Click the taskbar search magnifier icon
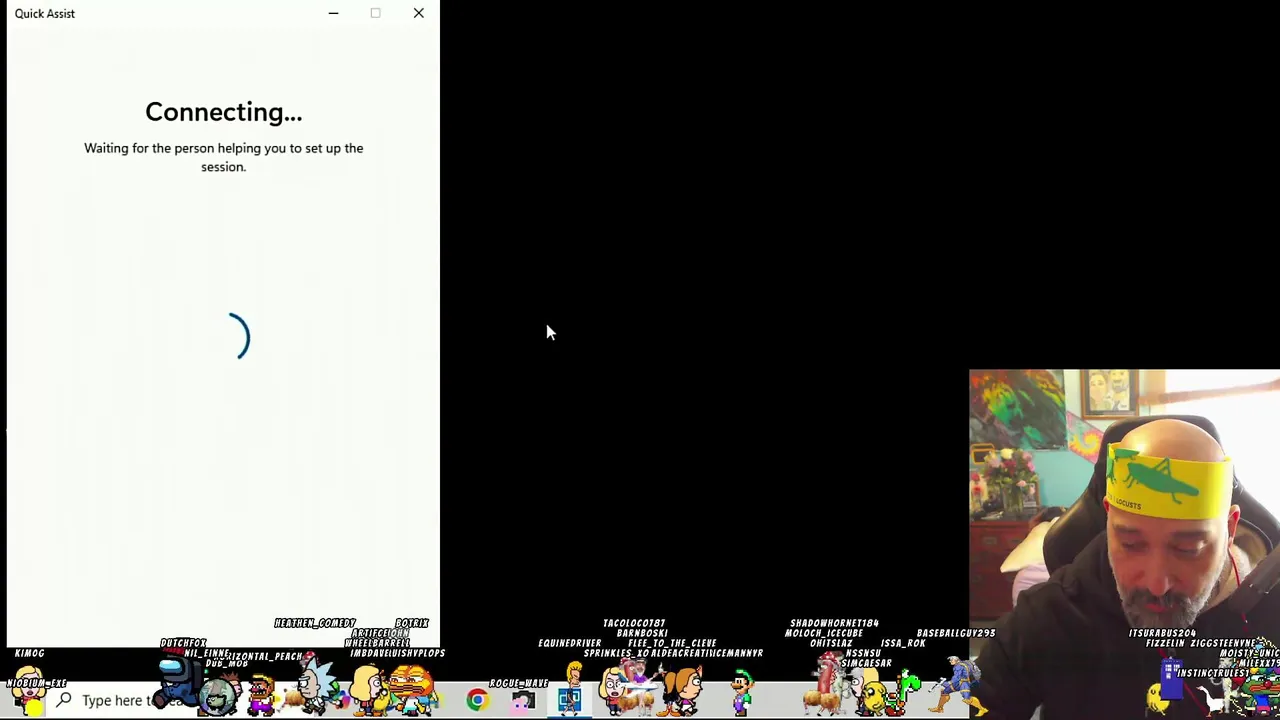Viewport: 1280px width, 720px height. click(64, 700)
